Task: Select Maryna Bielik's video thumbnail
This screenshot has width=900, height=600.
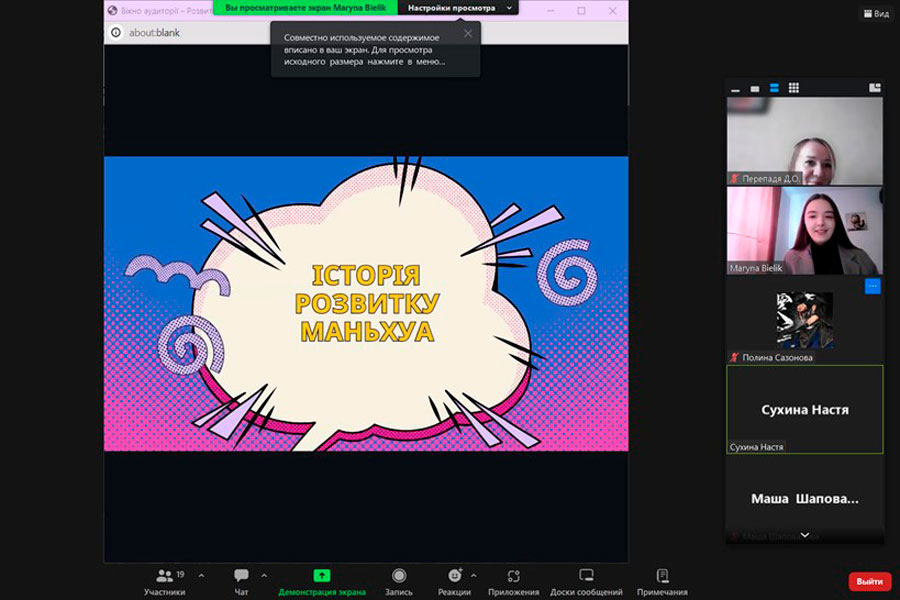Action: point(805,231)
